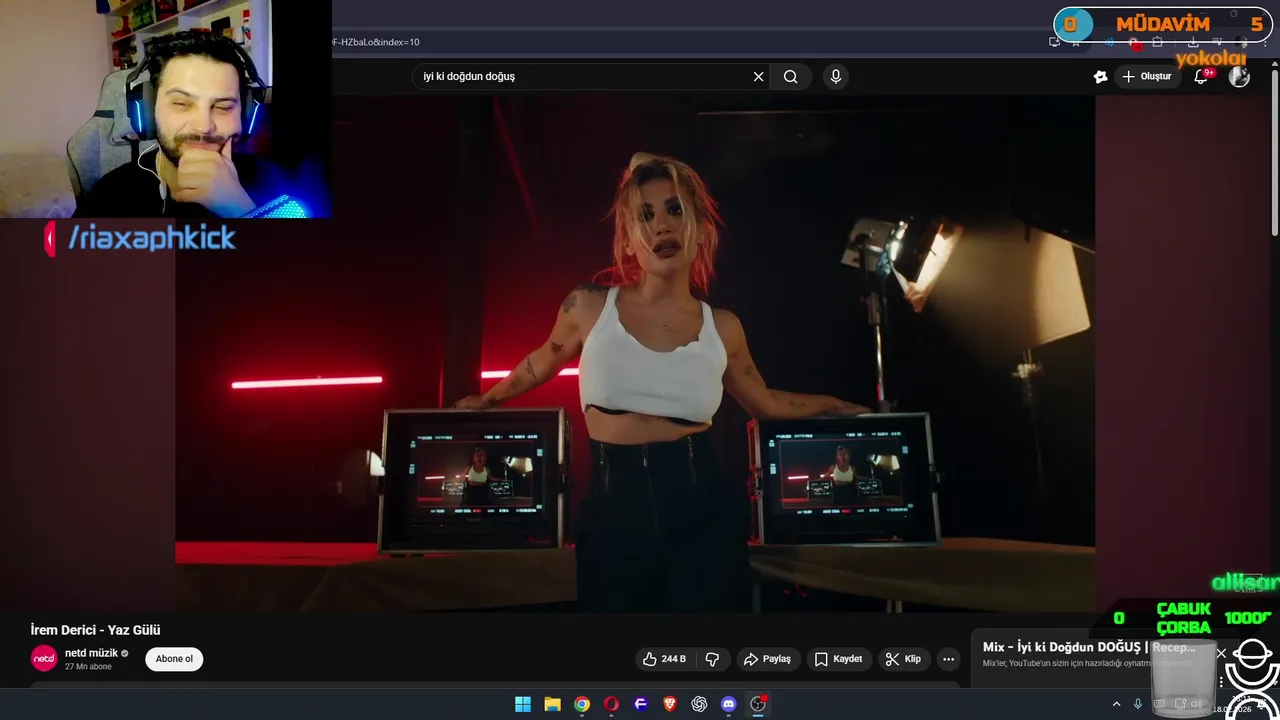Open ChatGPT app from taskbar

[x=699, y=704]
